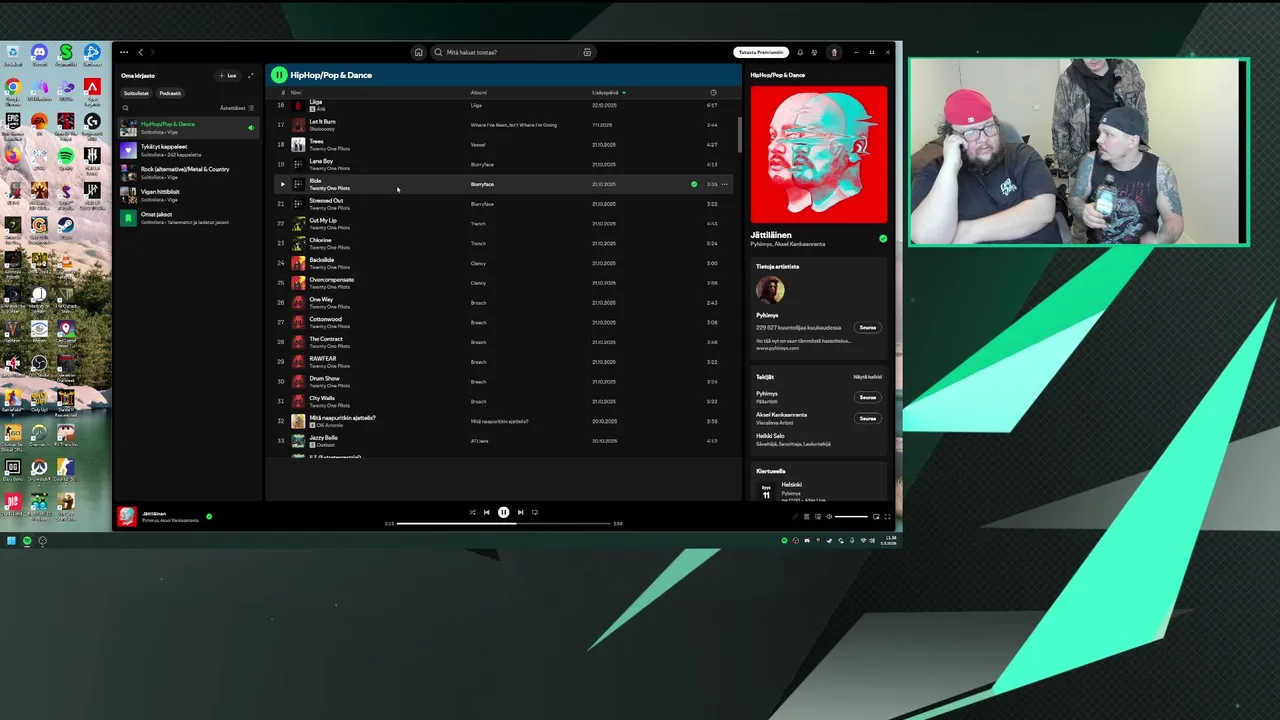The height and width of the screenshot is (720, 1280).
Task: Skip to next track
Action: [x=520, y=512]
